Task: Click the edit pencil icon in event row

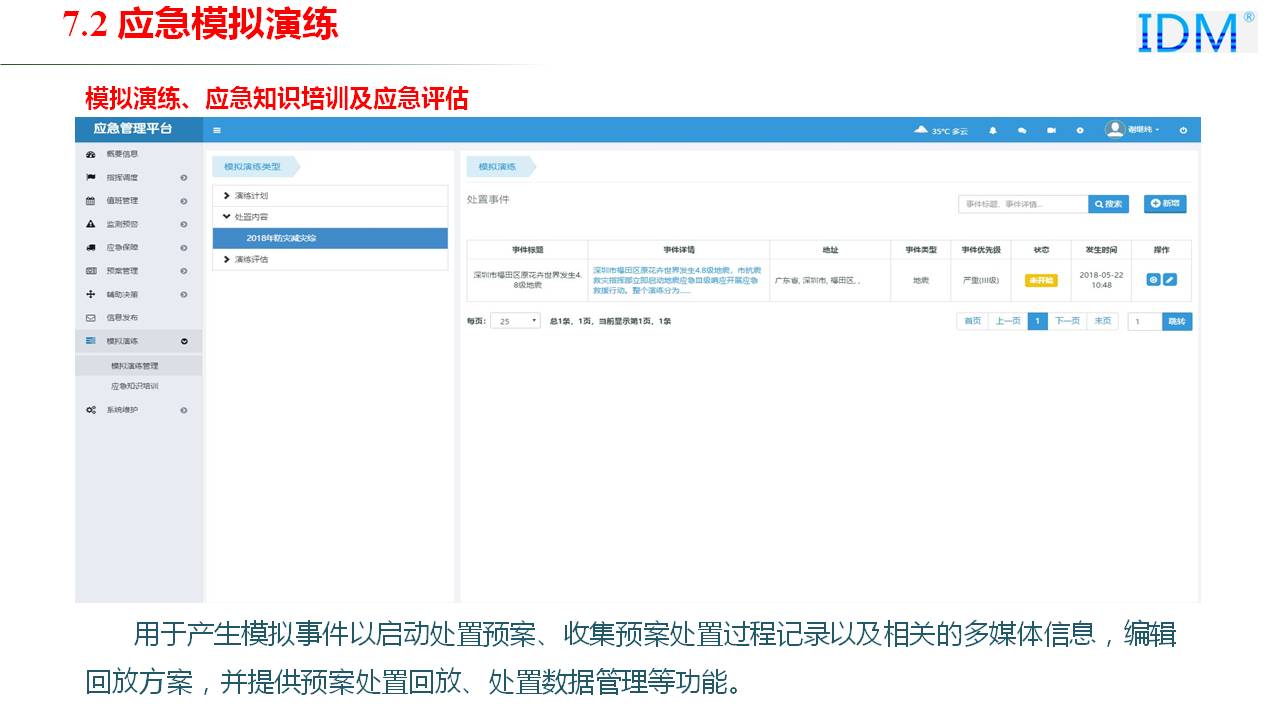Action: 1170,280
